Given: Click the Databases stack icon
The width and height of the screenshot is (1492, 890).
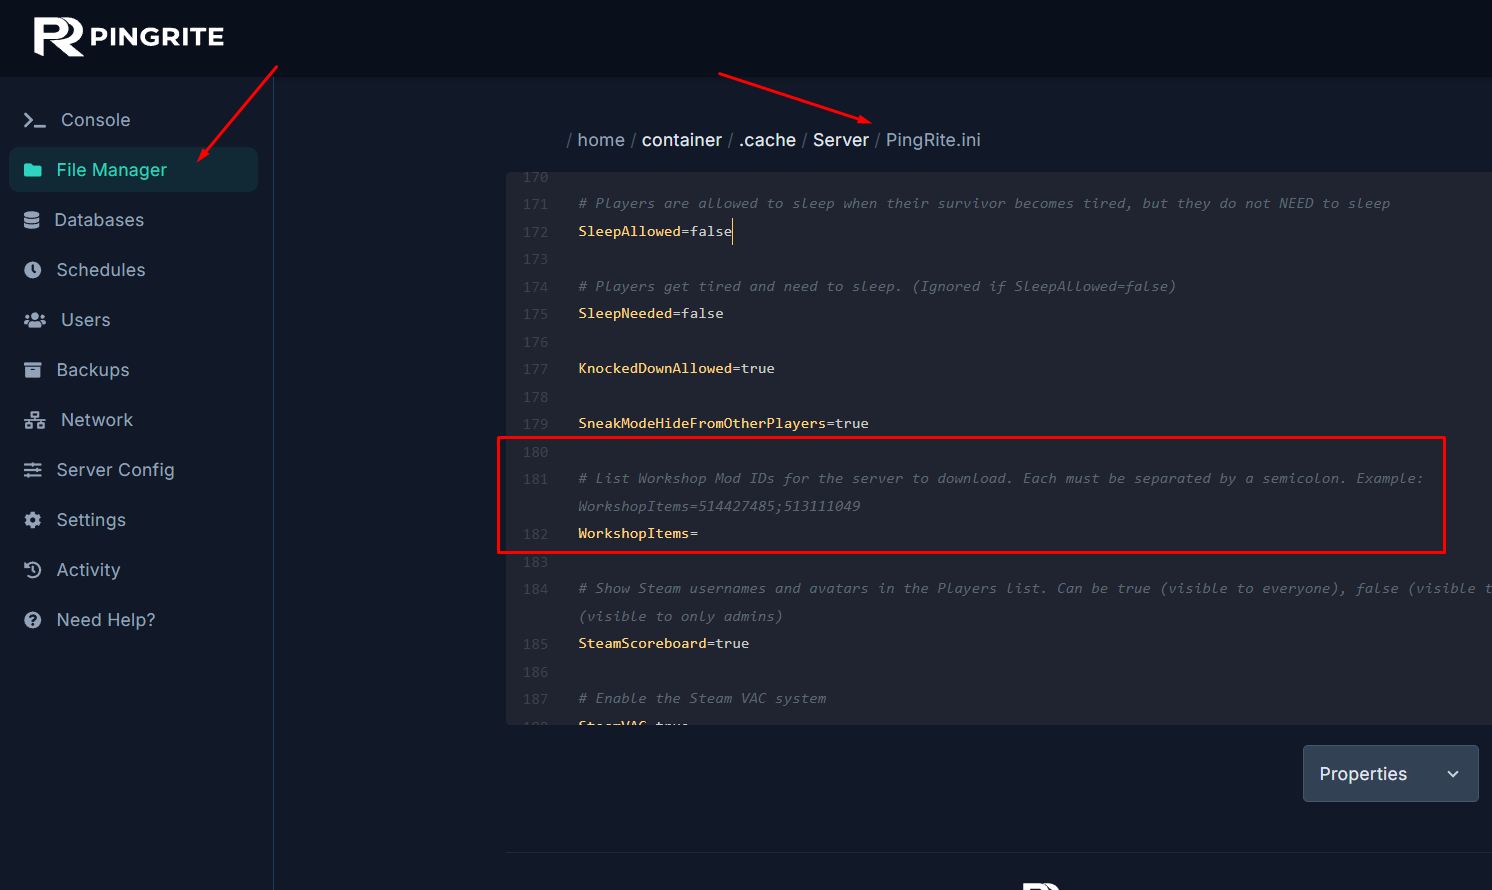Looking at the screenshot, I should 32,220.
